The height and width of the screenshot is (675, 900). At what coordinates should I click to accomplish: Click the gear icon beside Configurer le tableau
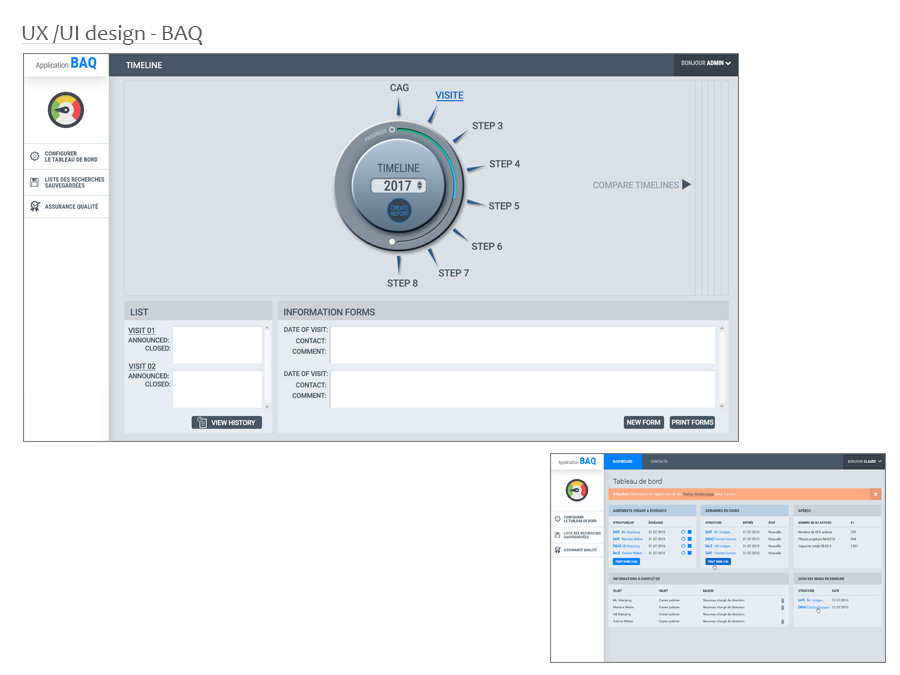click(x=35, y=157)
